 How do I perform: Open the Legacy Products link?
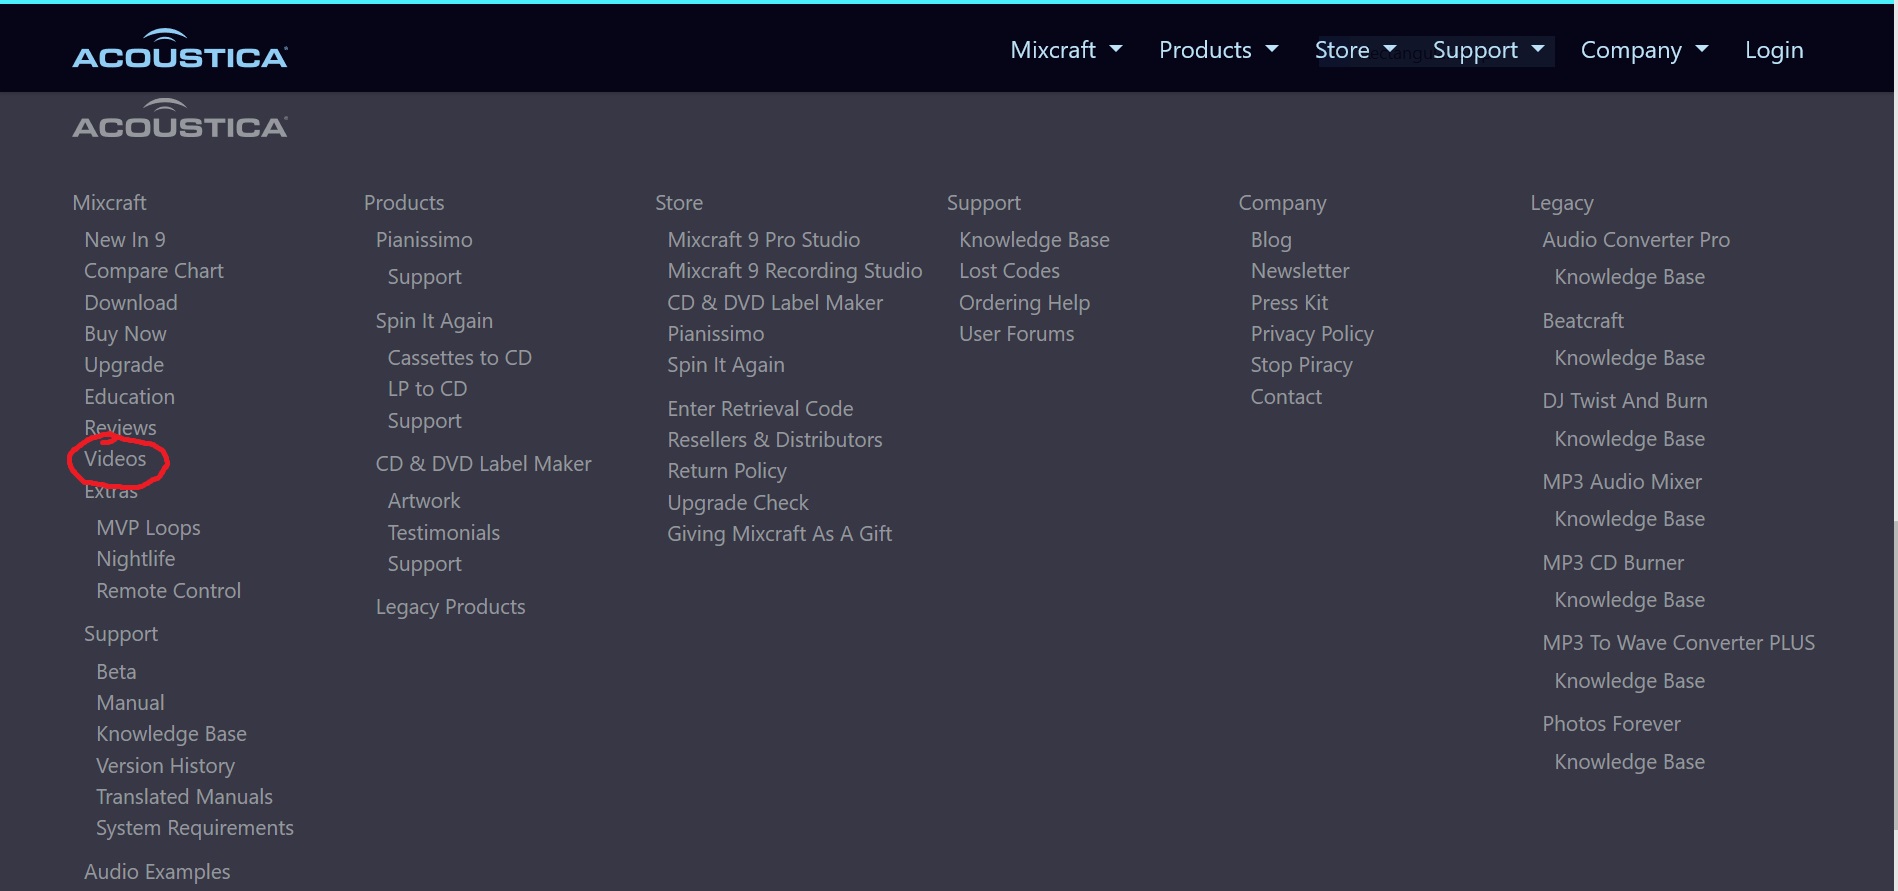(x=450, y=607)
